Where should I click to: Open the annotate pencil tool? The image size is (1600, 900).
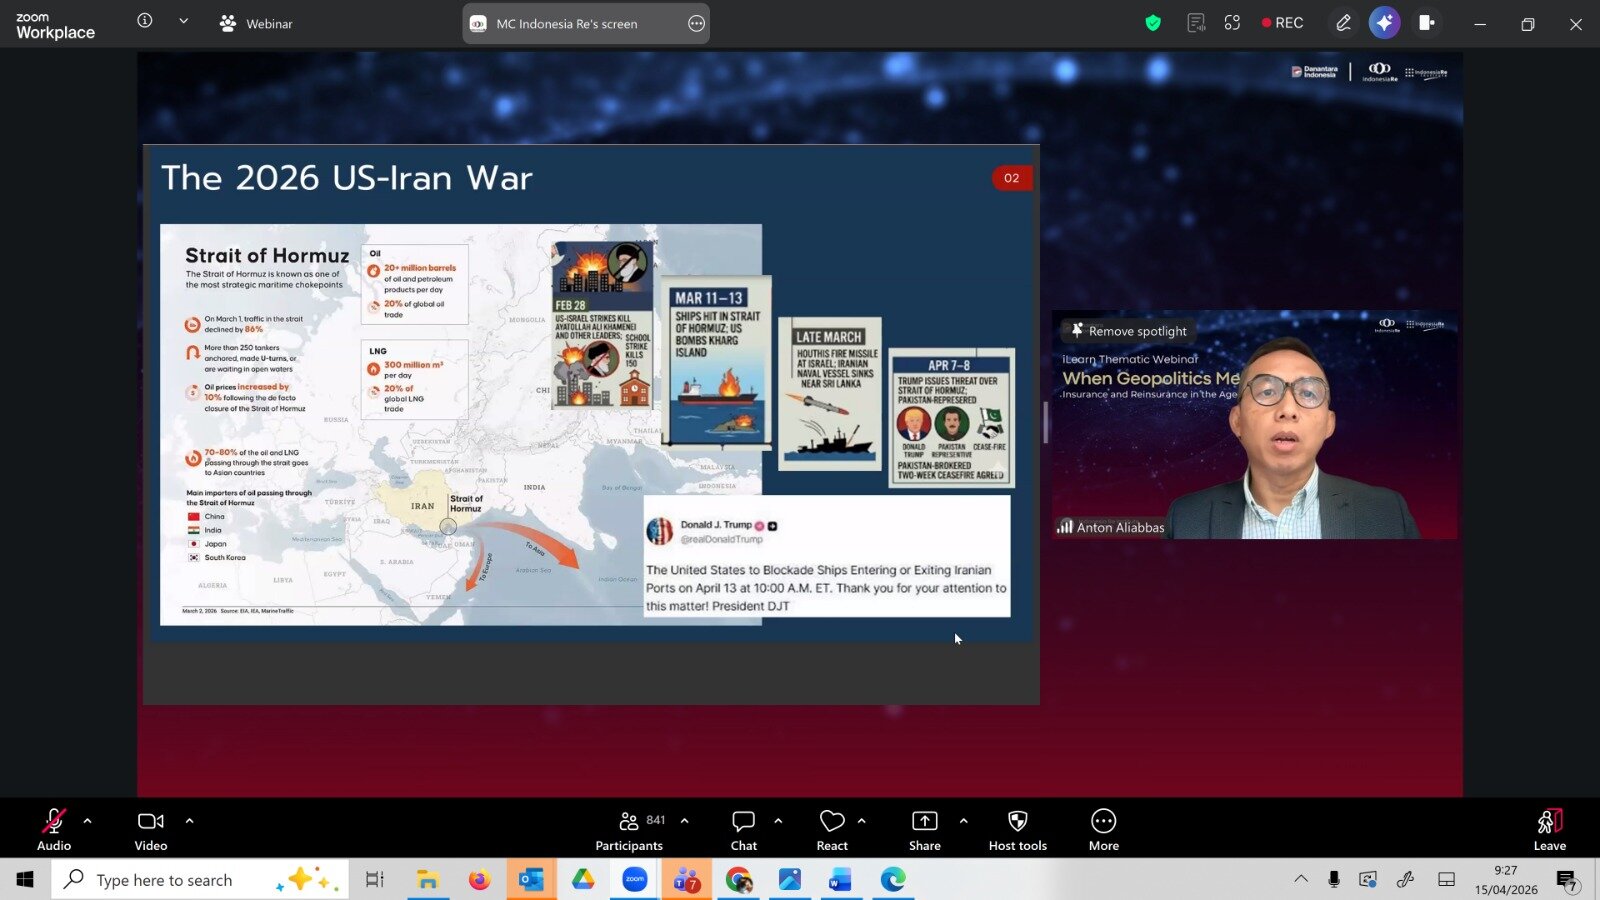click(1343, 23)
